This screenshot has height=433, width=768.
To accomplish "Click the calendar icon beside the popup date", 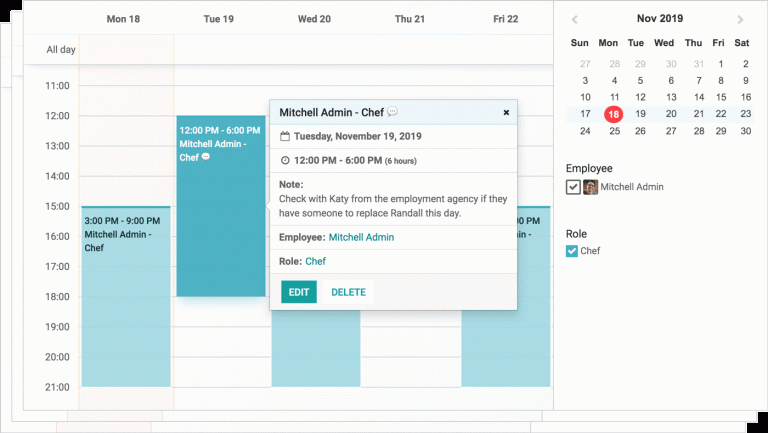I will pos(285,136).
